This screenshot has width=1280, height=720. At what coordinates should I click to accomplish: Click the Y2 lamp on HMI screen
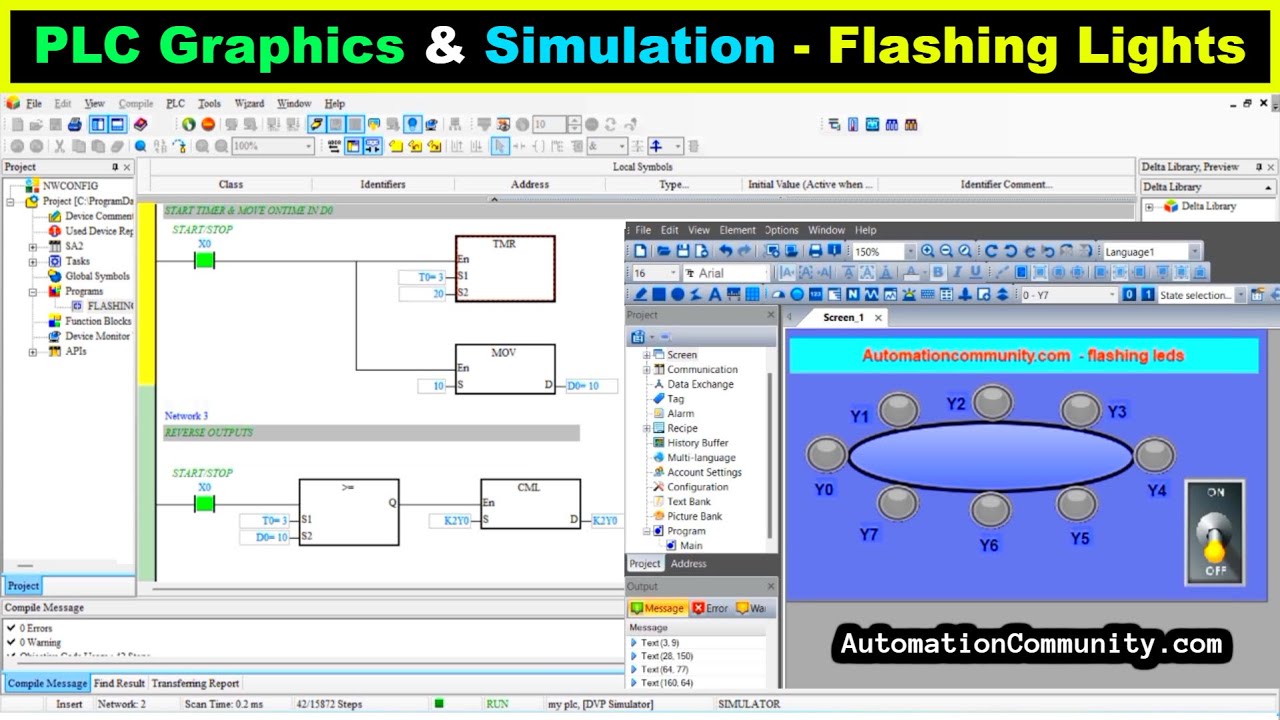coord(992,402)
